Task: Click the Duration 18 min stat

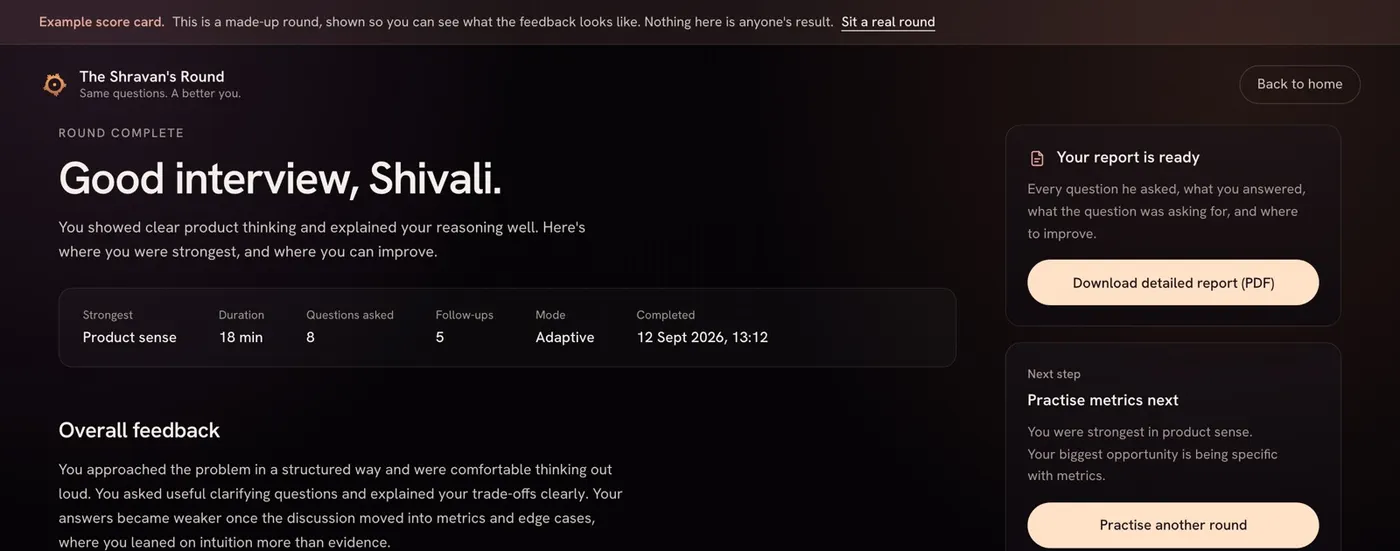Action: point(241,327)
